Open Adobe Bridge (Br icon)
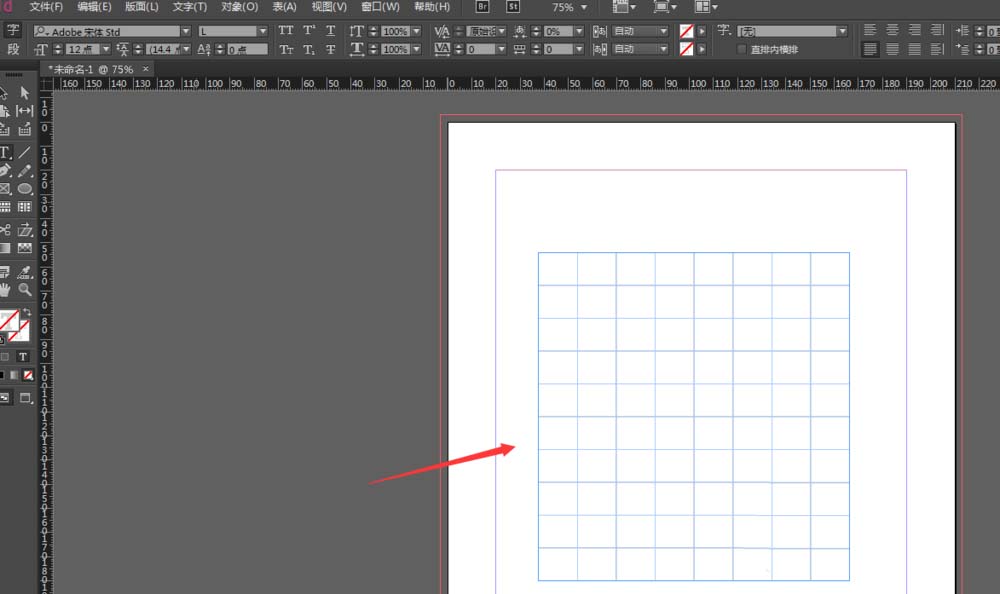This screenshot has width=1000, height=594. click(x=483, y=7)
